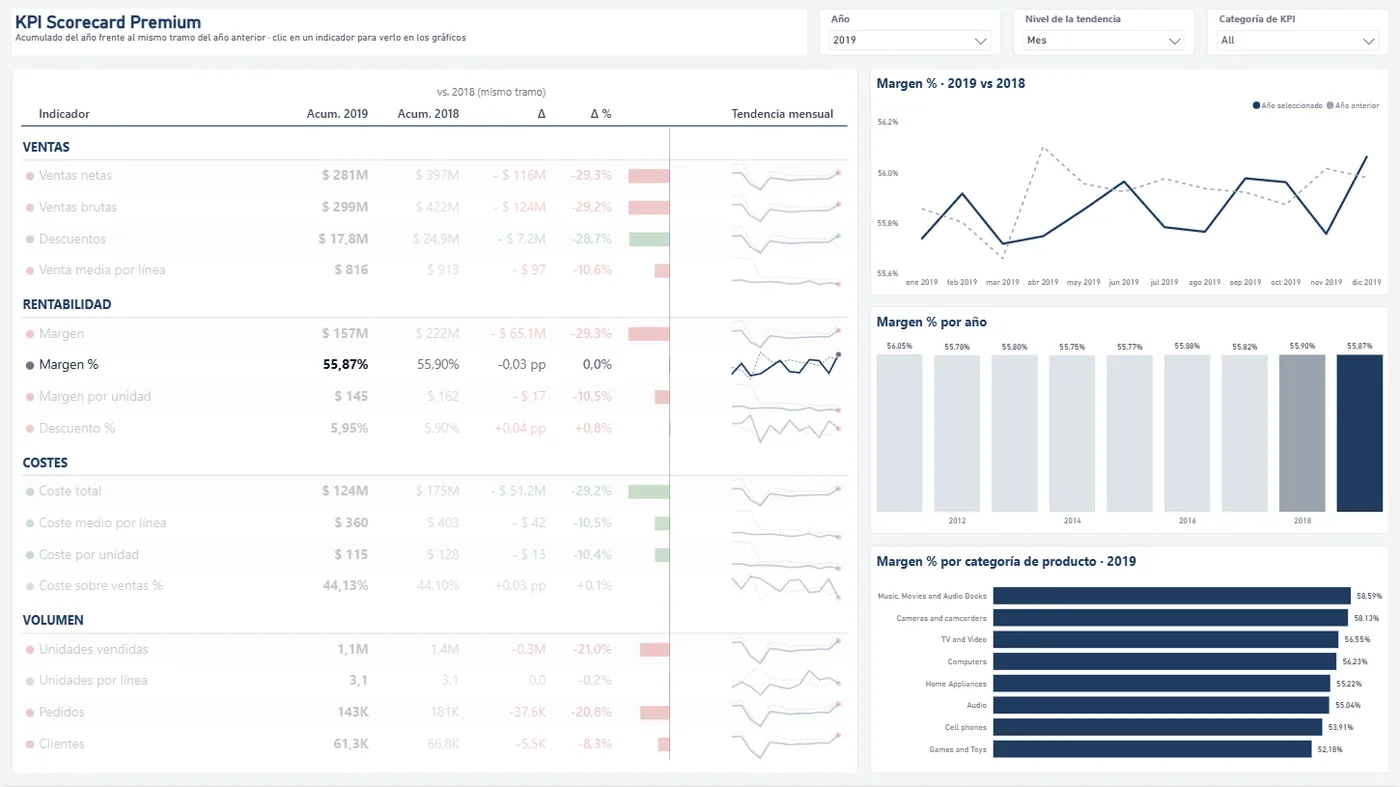Select the Ventas netas indicator row
This screenshot has width=1400, height=787.
434,176
